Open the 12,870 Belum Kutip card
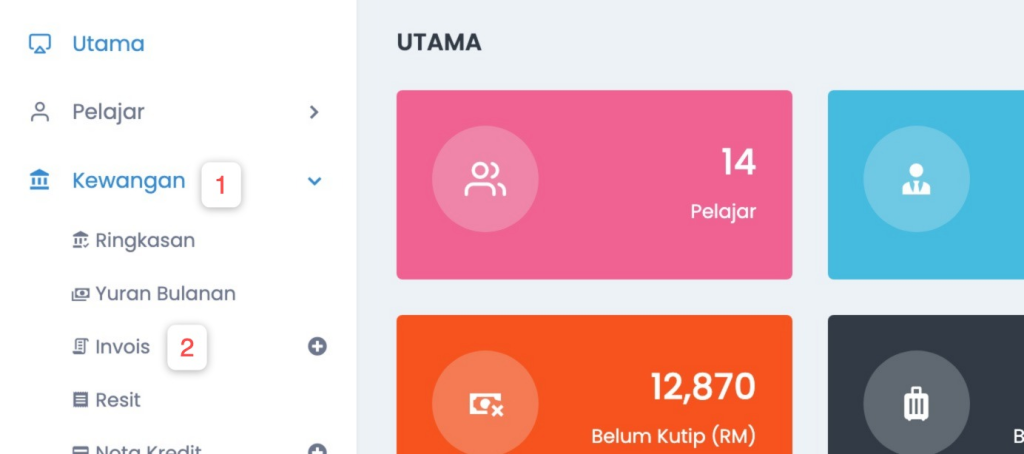 pos(594,385)
